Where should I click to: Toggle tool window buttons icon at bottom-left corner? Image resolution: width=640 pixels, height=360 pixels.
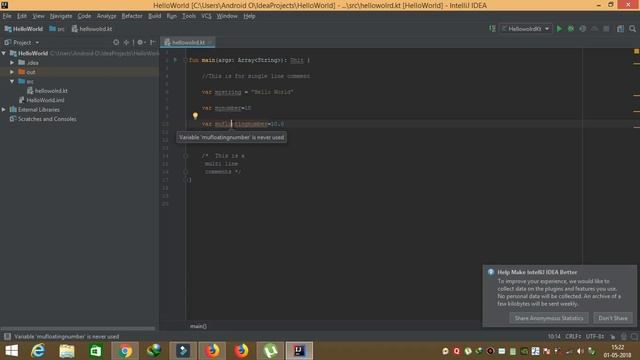(x=7, y=336)
